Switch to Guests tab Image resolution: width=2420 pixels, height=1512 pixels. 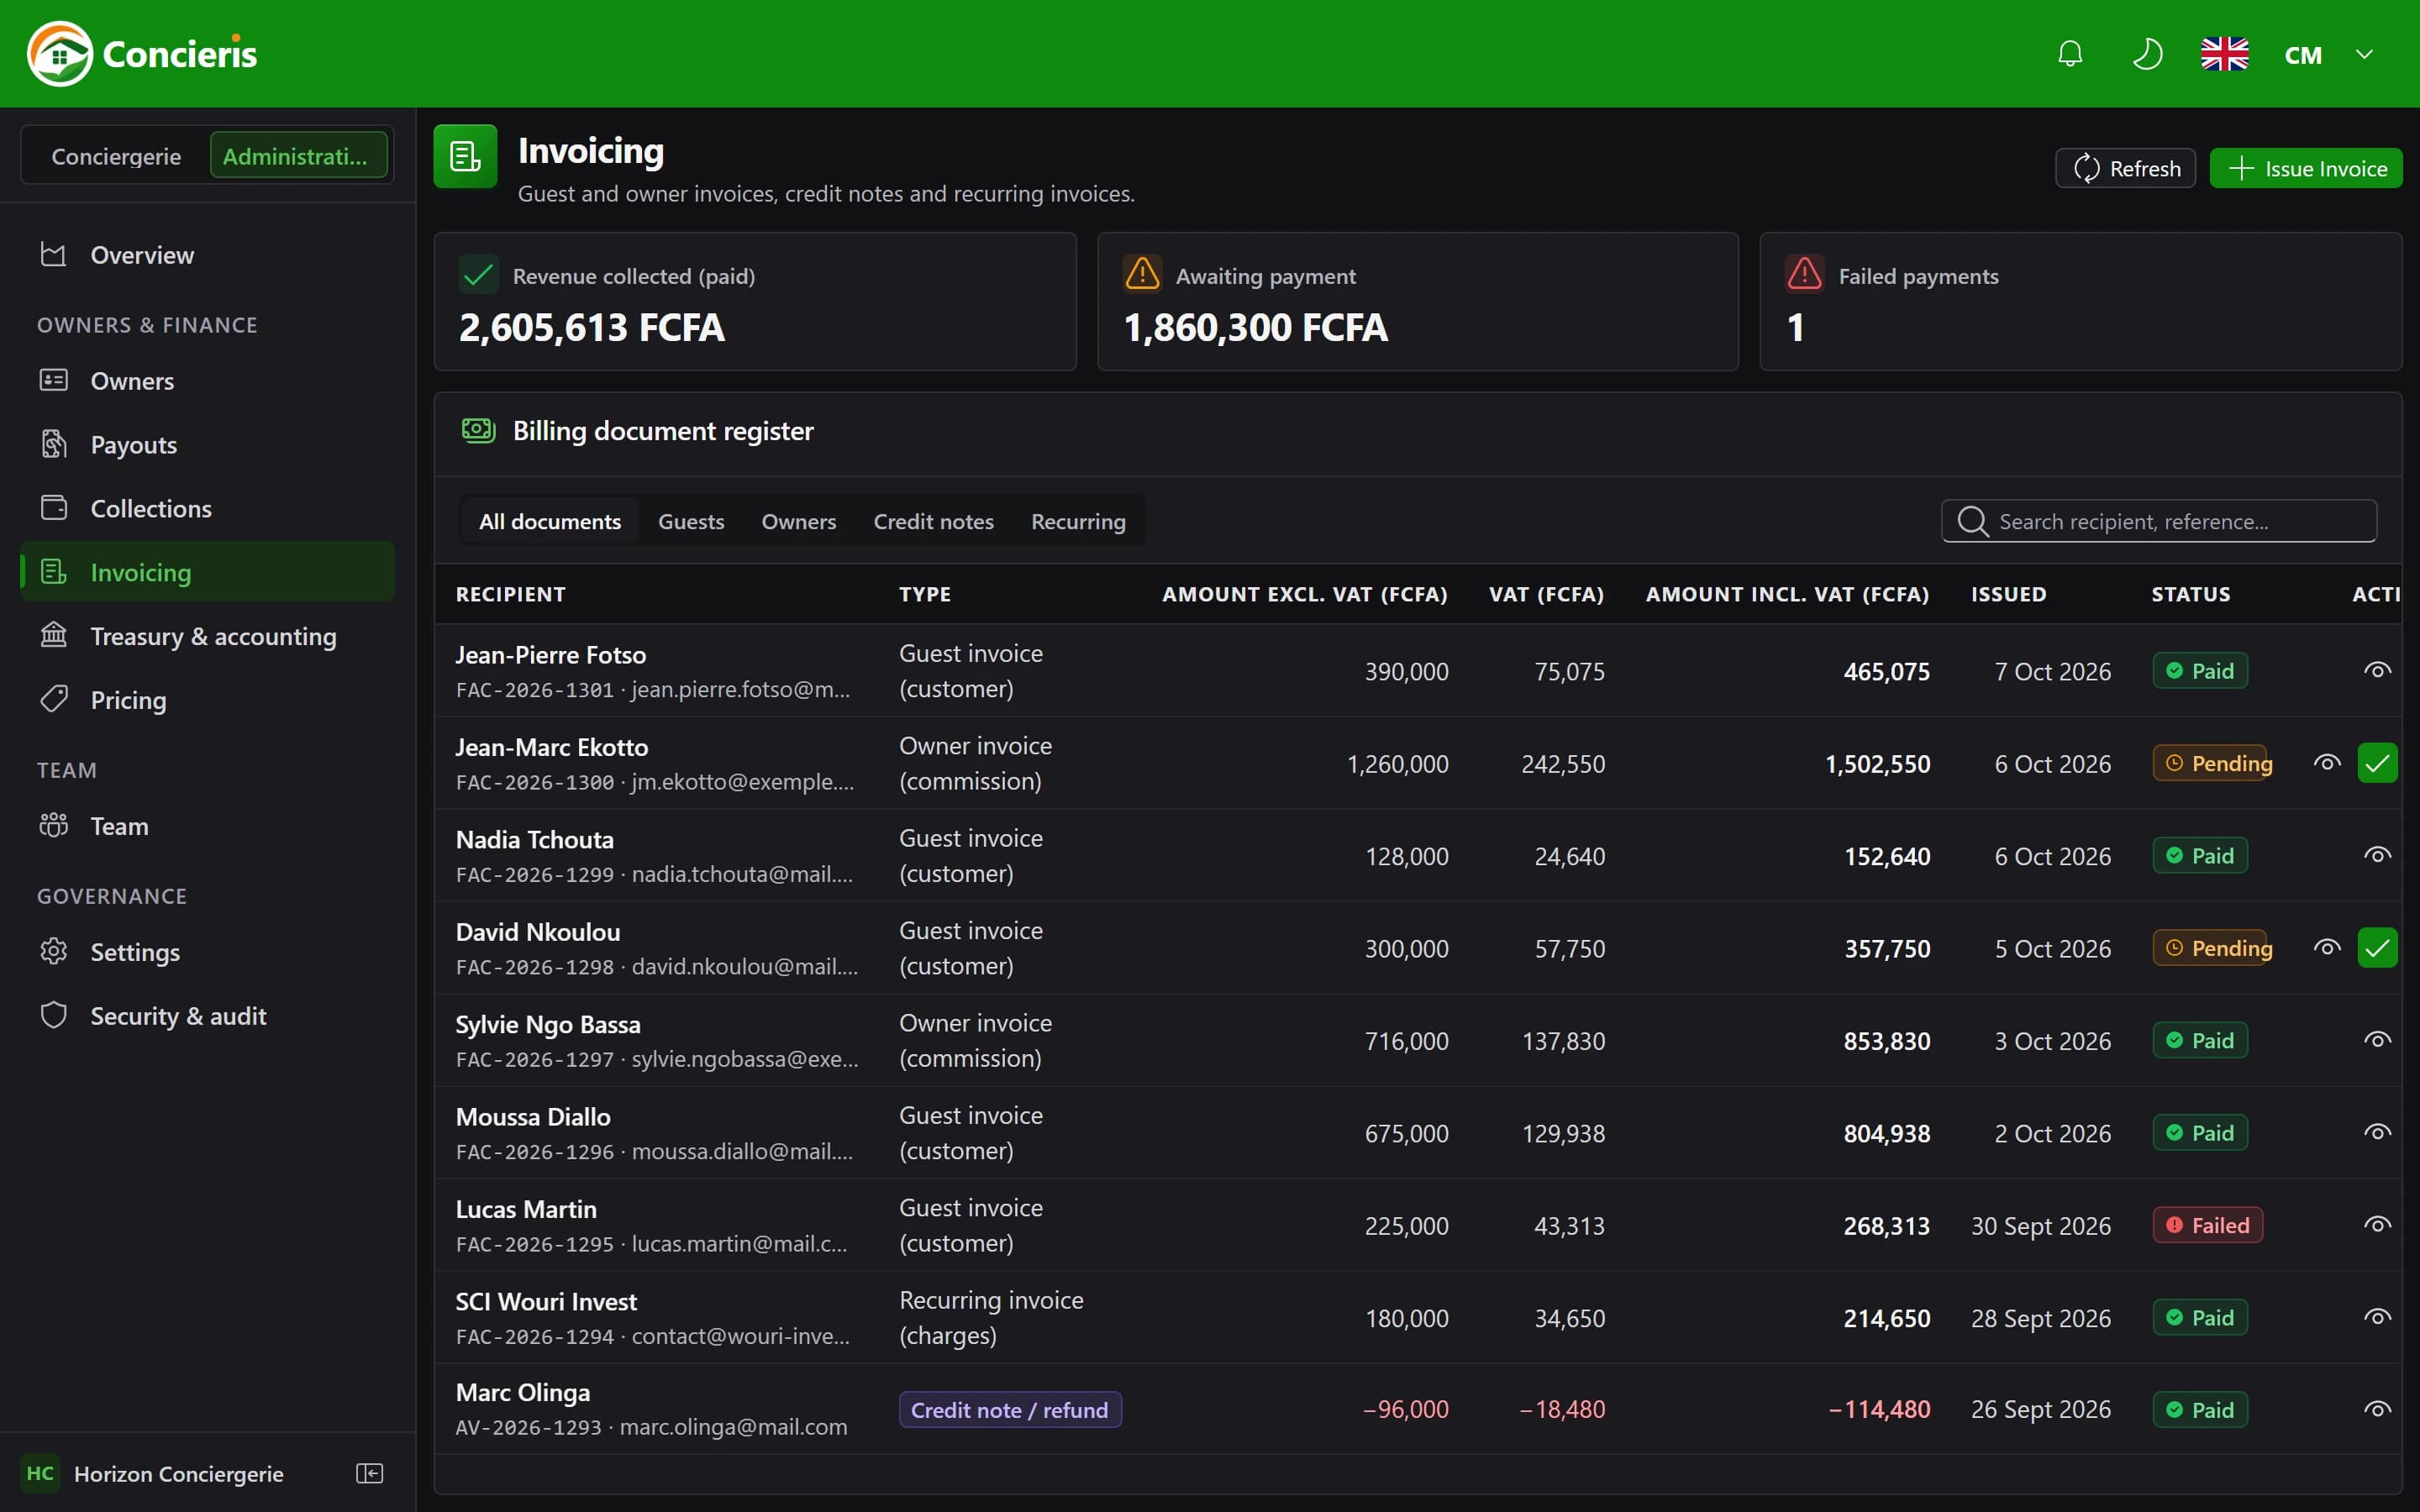point(690,521)
